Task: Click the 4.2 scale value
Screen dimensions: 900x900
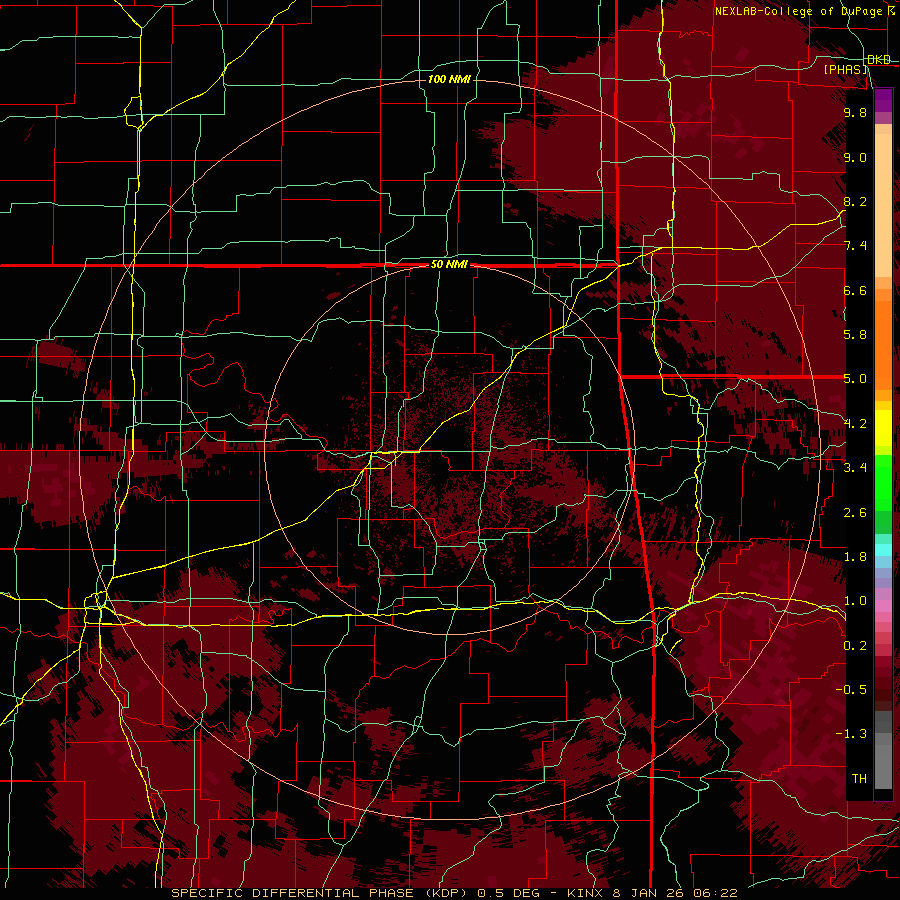Action: tap(855, 424)
